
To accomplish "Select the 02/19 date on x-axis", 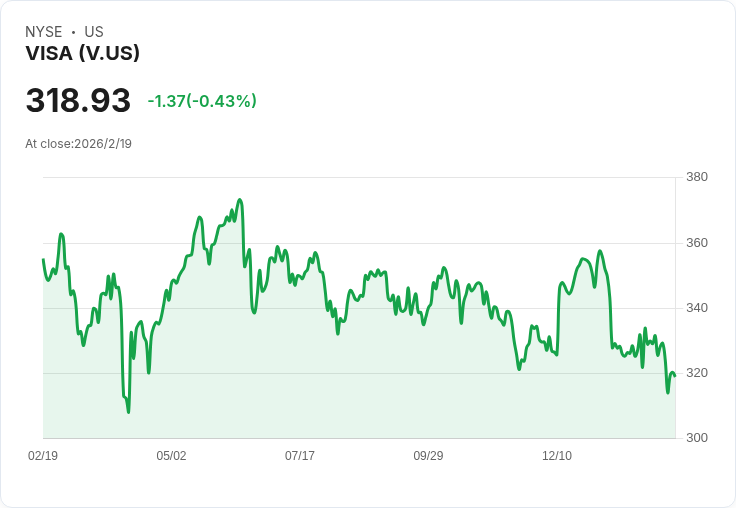I will coord(43,456).
